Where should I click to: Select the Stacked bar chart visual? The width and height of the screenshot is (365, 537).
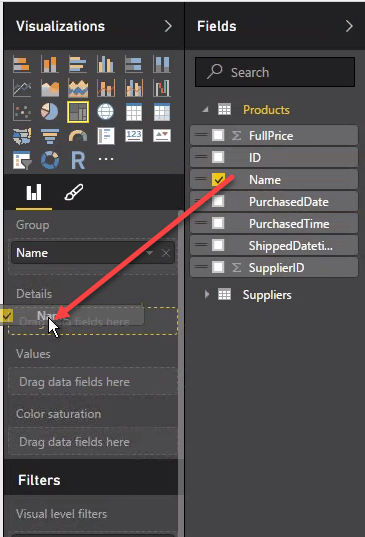(x=22, y=64)
